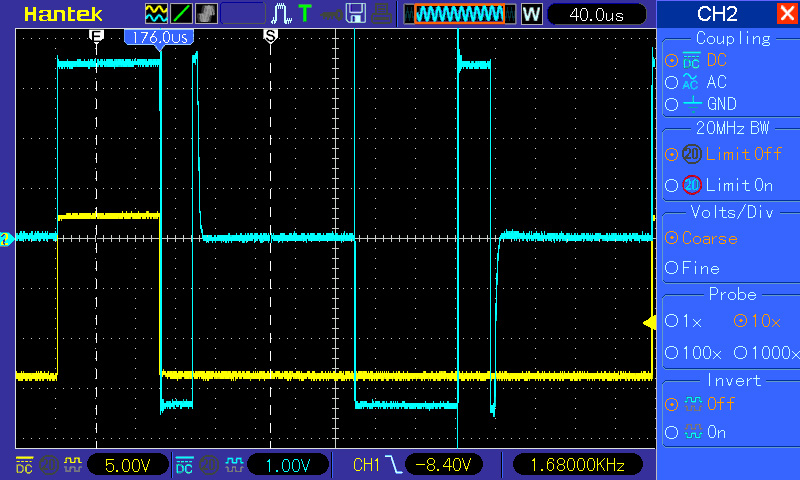Screen dimensions: 800x480
Task: Select AC coupling
Action: 696,82
